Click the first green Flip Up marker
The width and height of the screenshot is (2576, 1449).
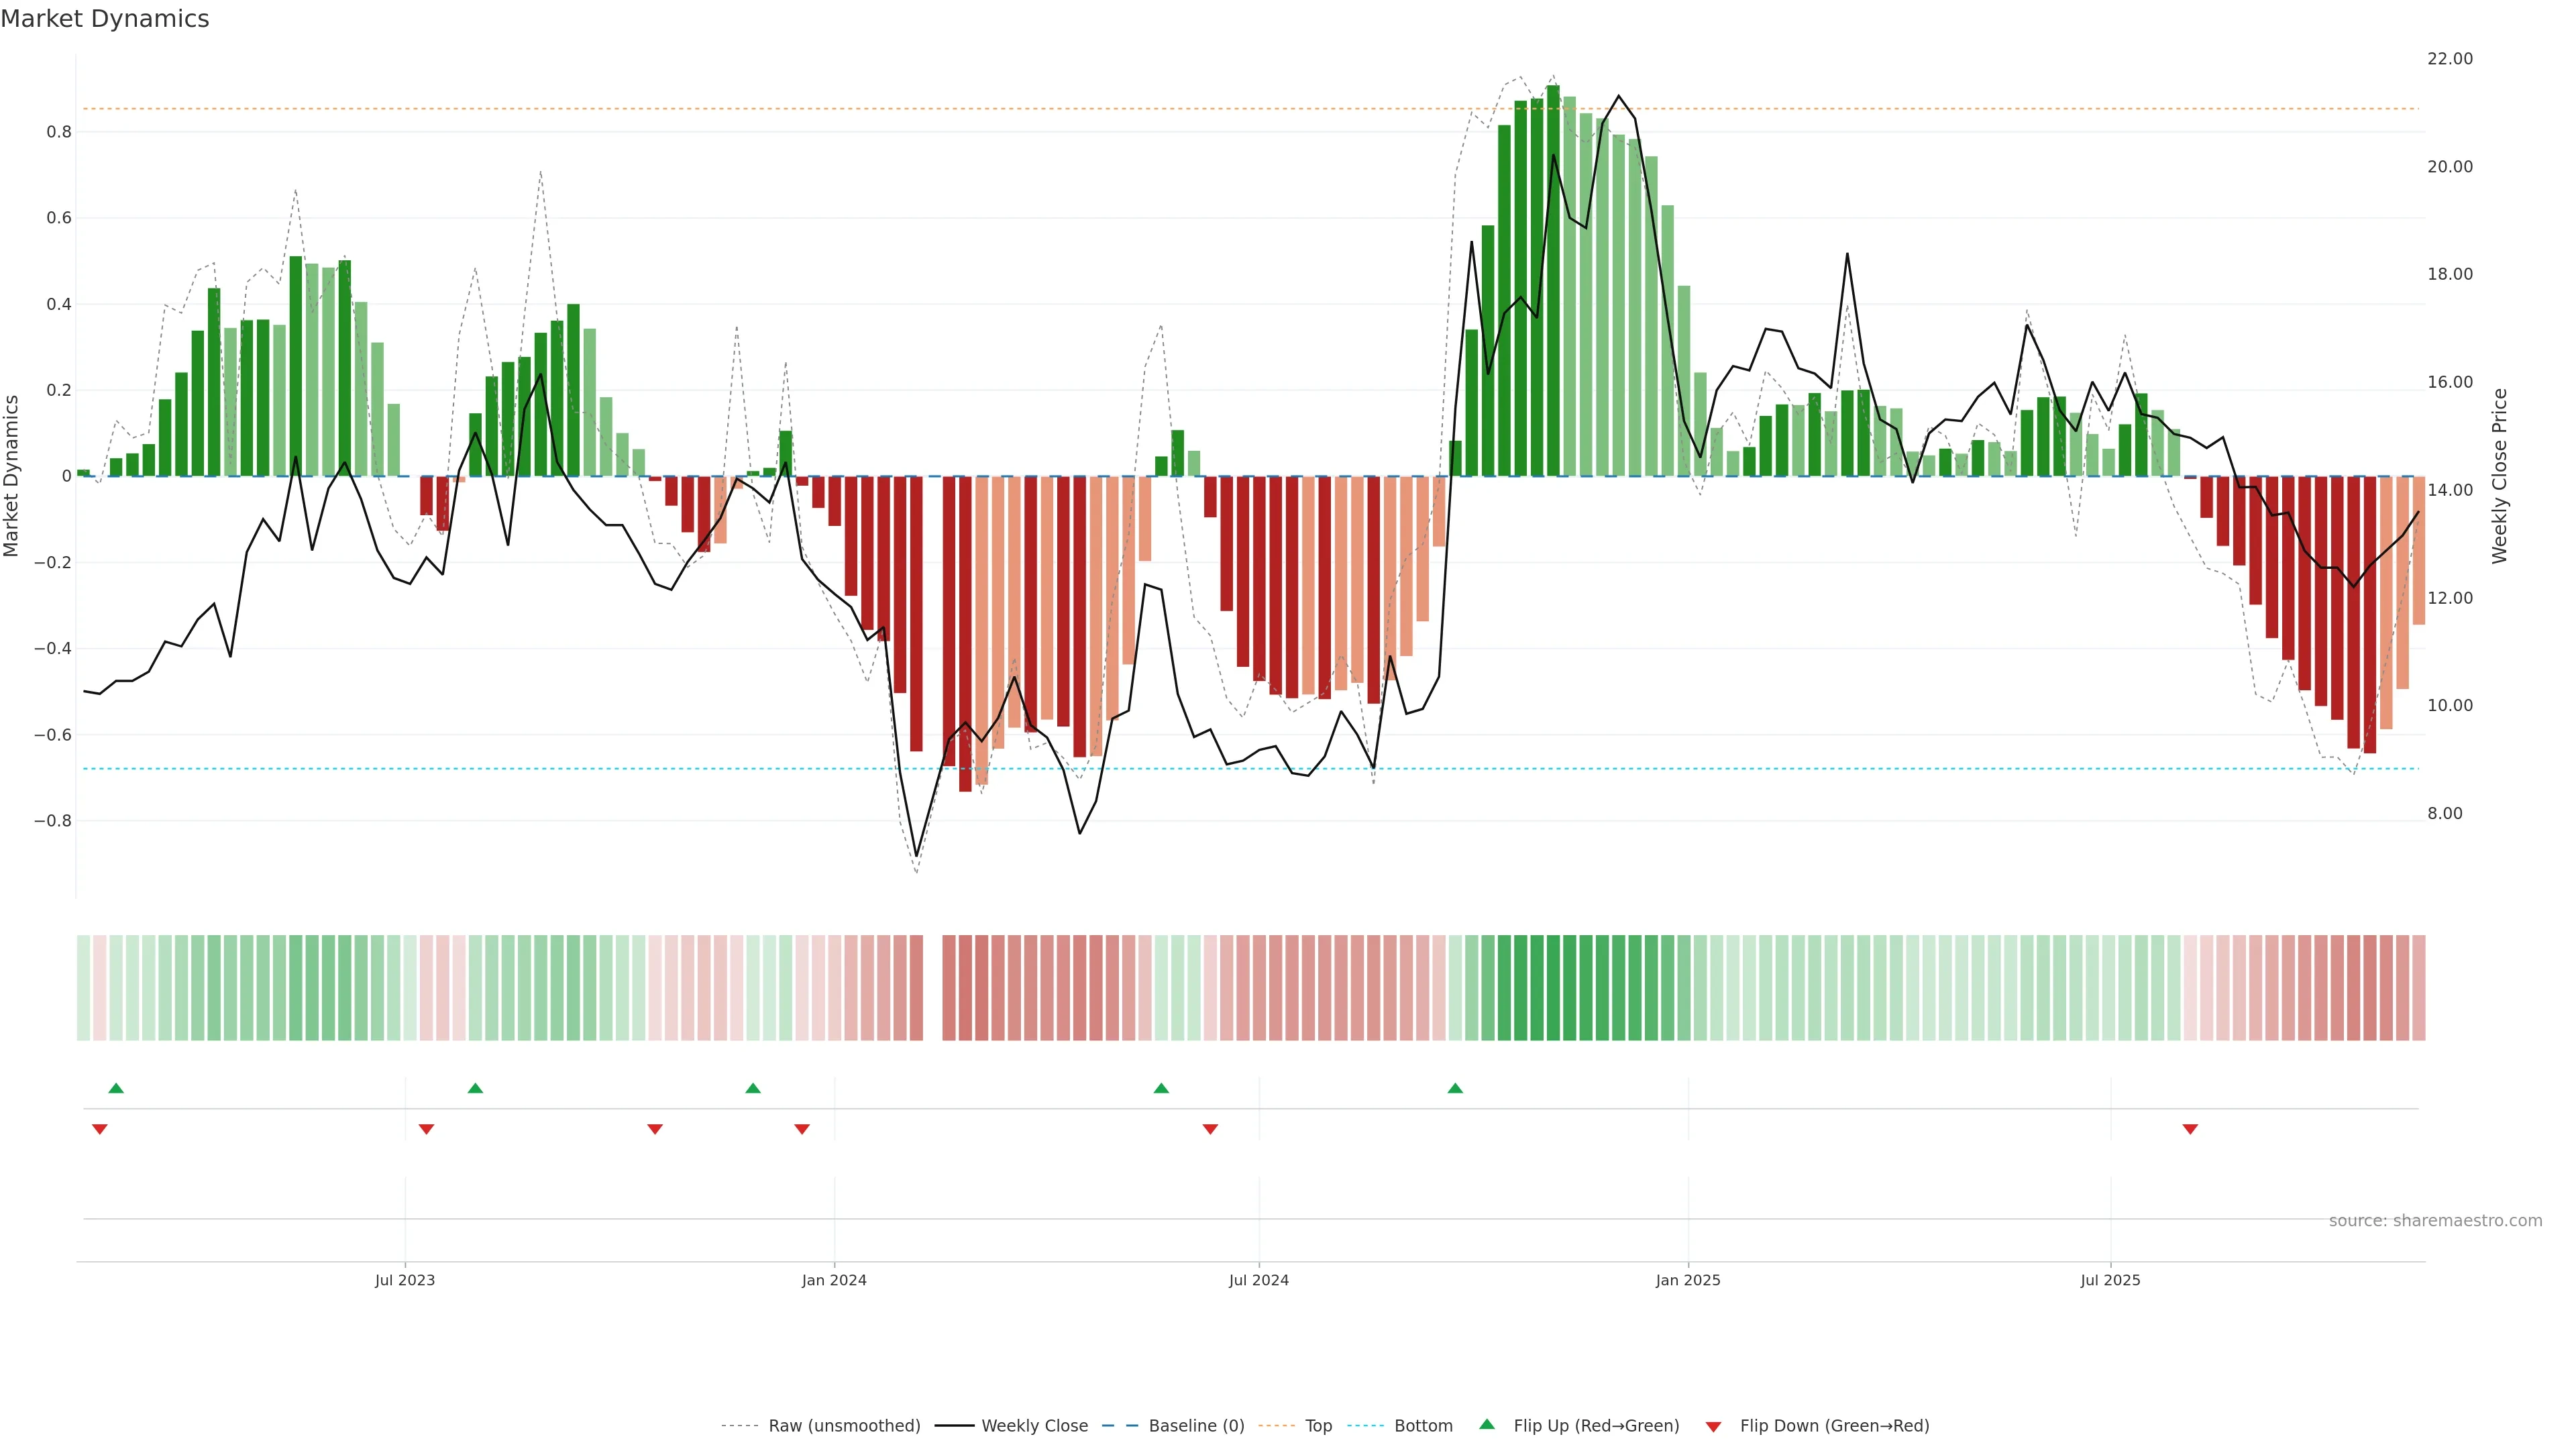116,1088
